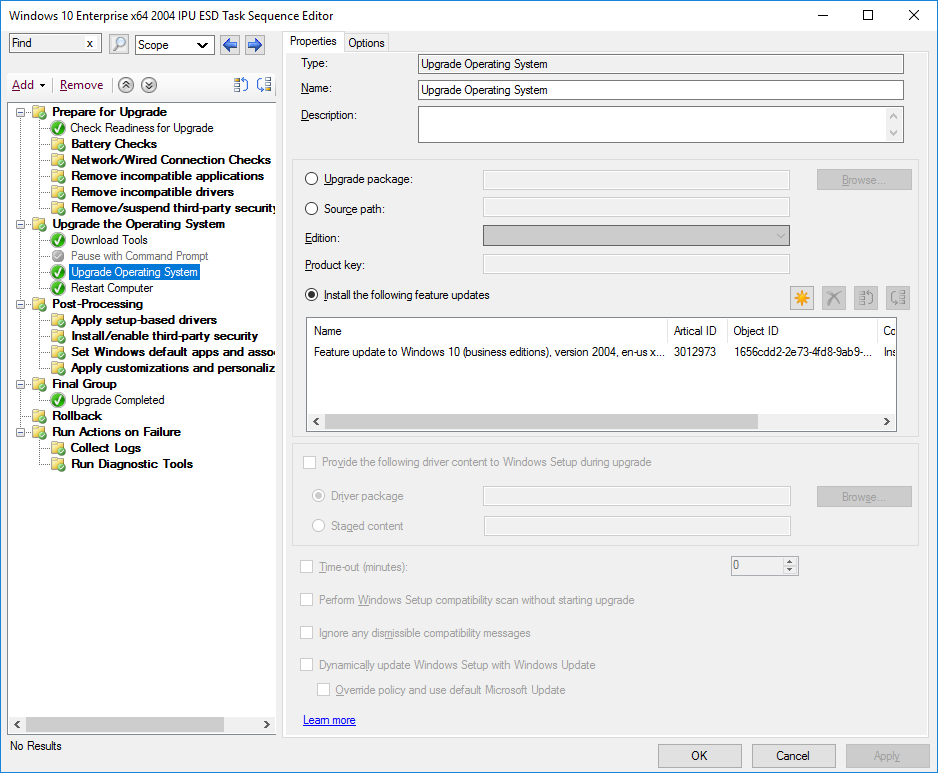Move the step up with the double-chevron up icon
Viewport: 938px width, 773px height.
[x=126, y=85]
